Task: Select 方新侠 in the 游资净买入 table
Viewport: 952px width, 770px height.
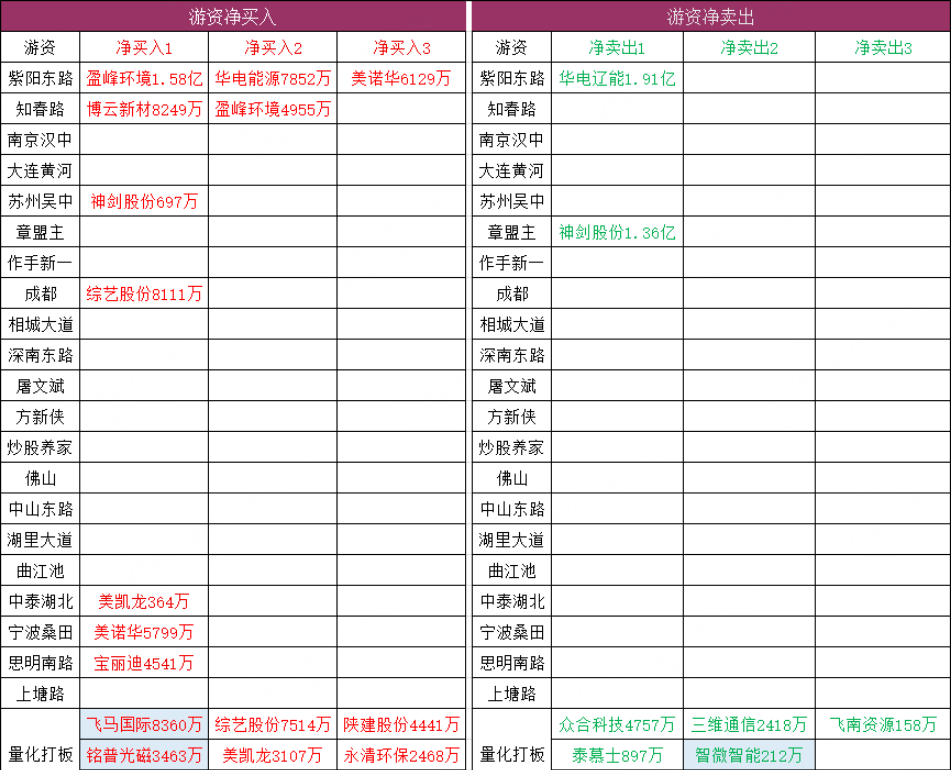Action: coord(40,417)
